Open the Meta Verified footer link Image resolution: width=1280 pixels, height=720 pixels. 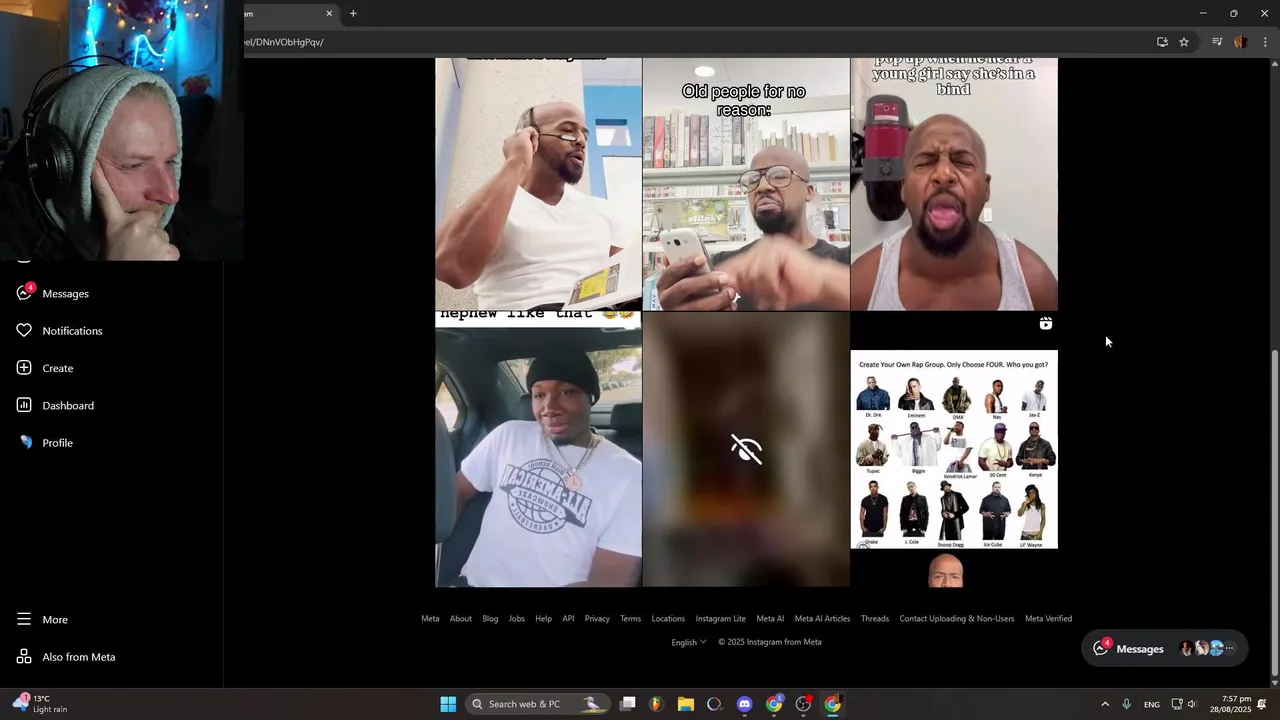[x=1048, y=618]
